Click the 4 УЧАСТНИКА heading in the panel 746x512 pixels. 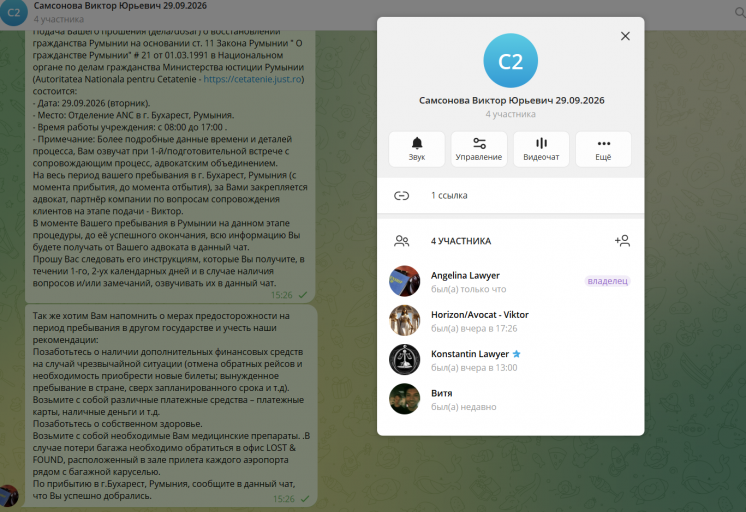[x=461, y=241]
